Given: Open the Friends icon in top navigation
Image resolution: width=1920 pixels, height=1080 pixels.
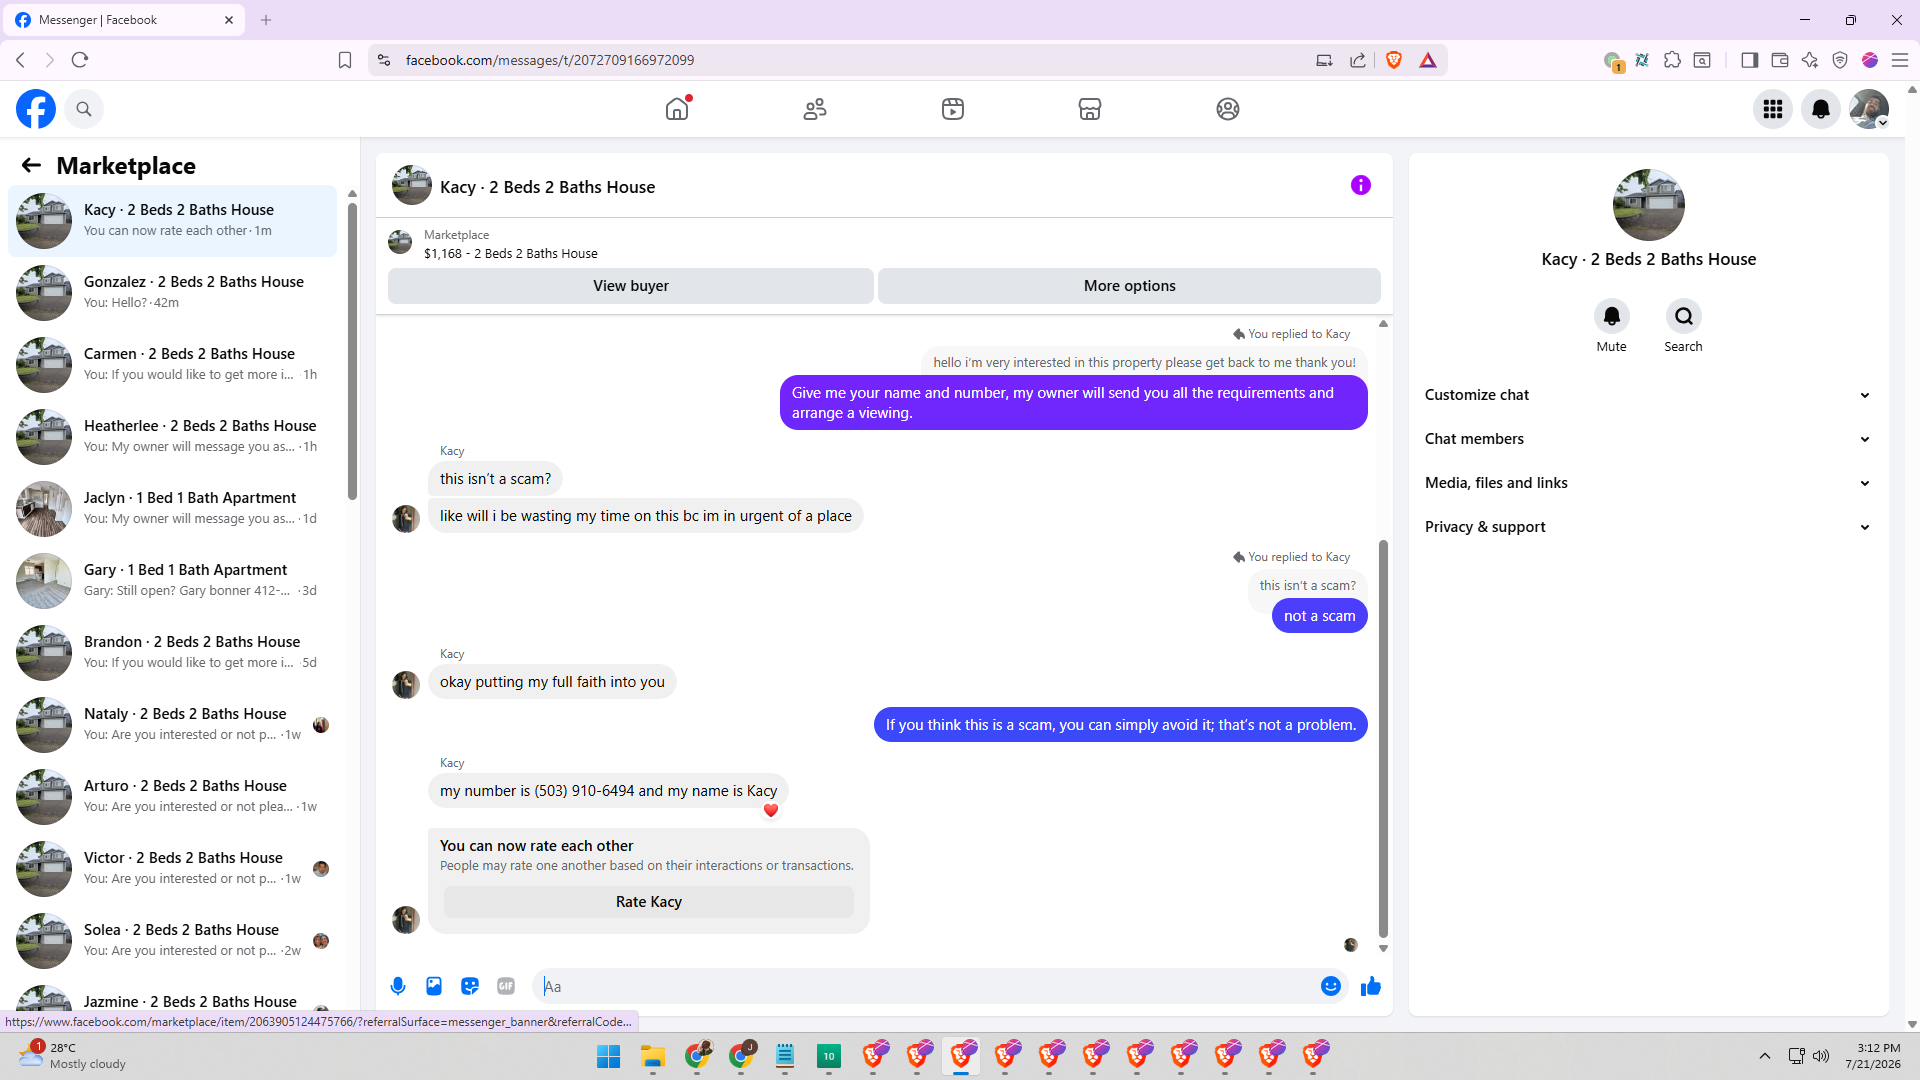Looking at the screenshot, I should [x=815, y=109].
